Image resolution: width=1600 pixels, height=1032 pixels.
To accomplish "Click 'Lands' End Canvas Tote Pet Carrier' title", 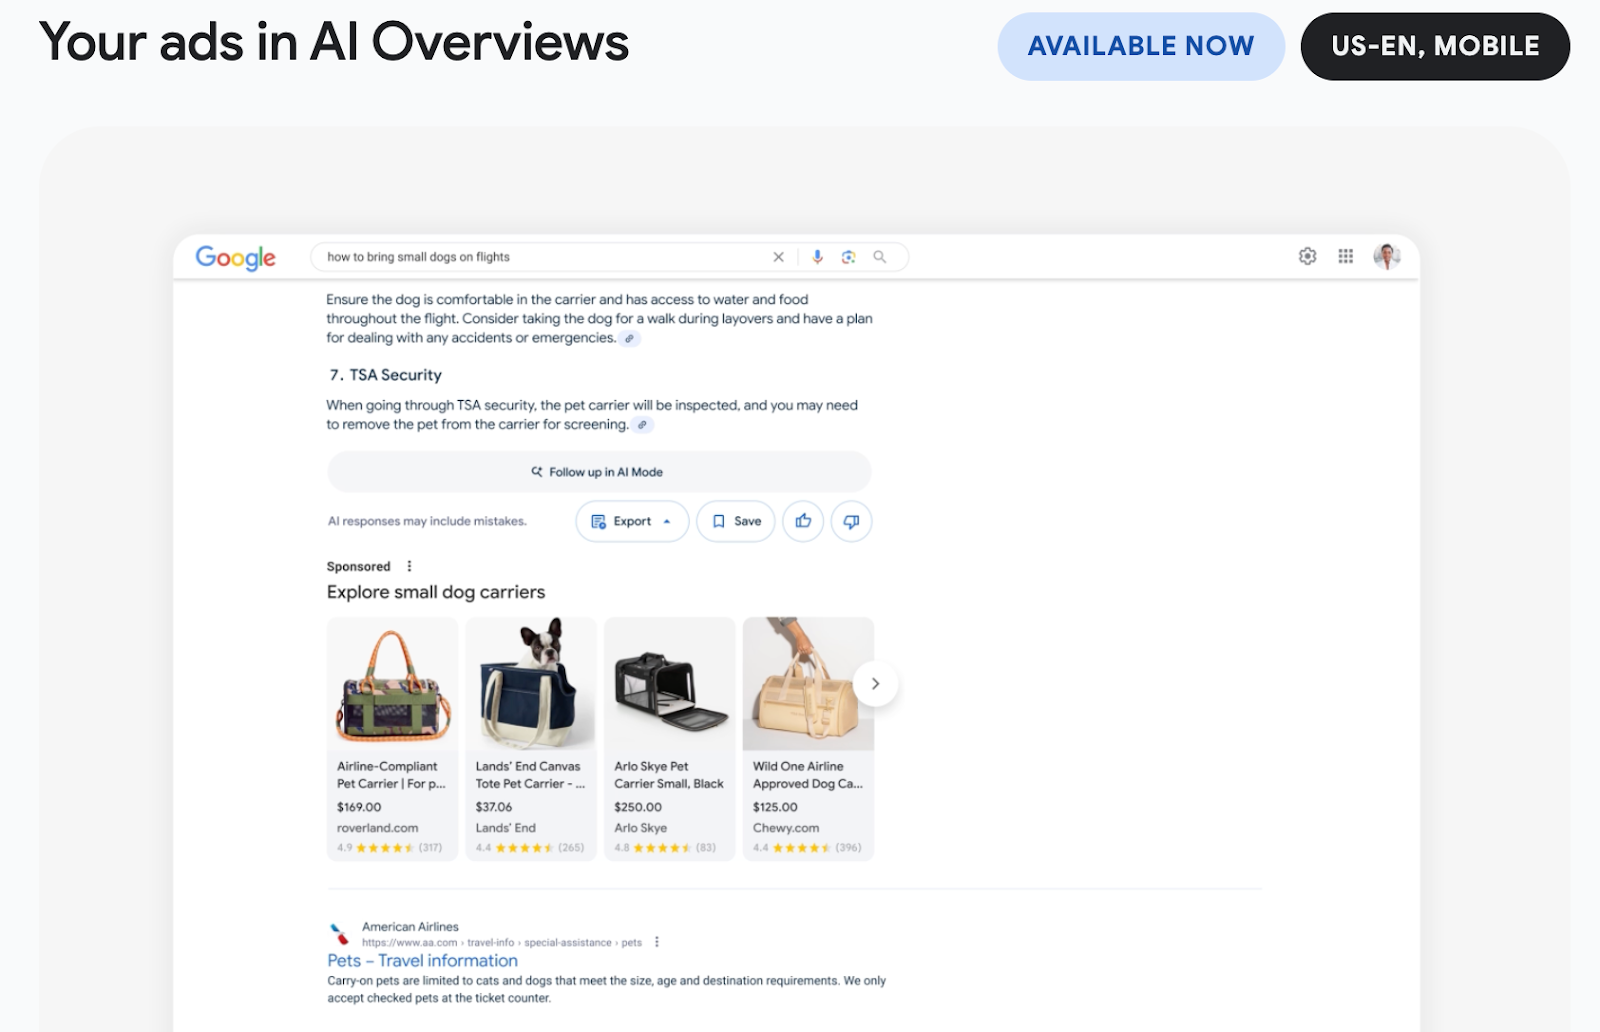I will (x=530, y=775).
